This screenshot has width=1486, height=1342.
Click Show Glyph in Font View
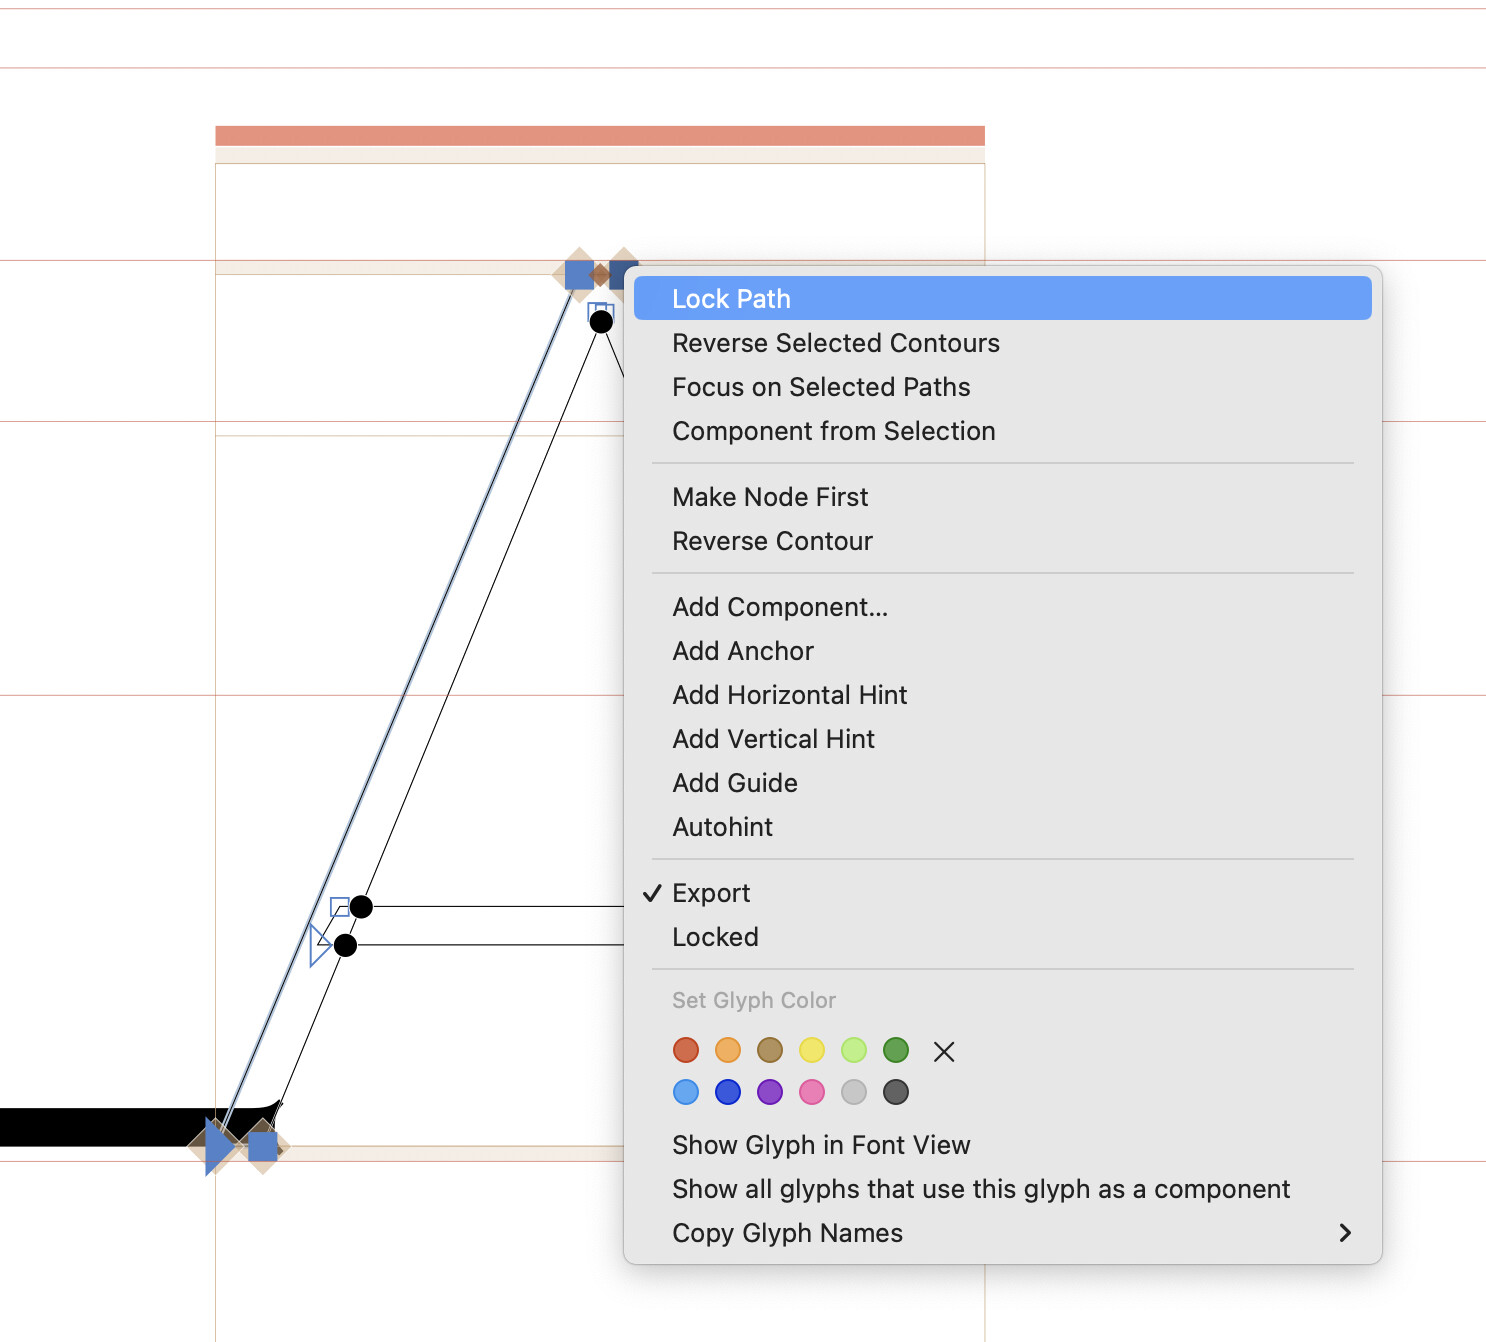(x=820, y=1145)
